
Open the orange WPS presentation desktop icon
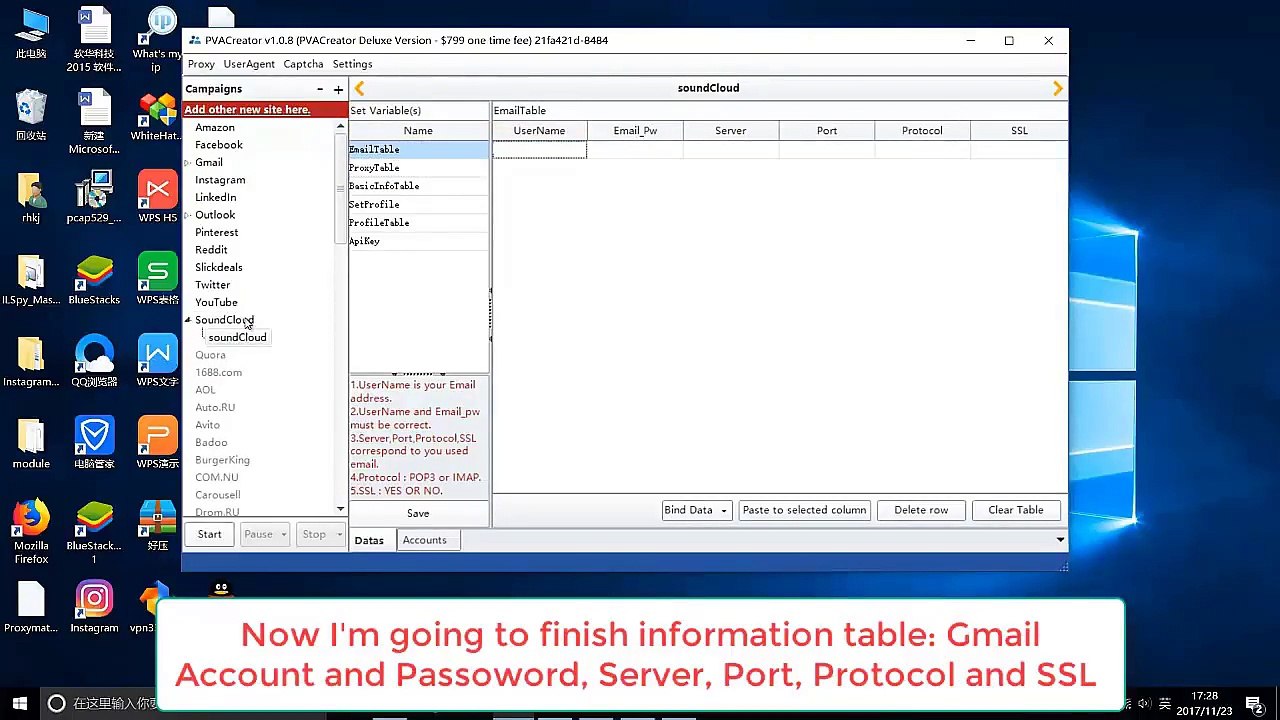coord(157,443)
